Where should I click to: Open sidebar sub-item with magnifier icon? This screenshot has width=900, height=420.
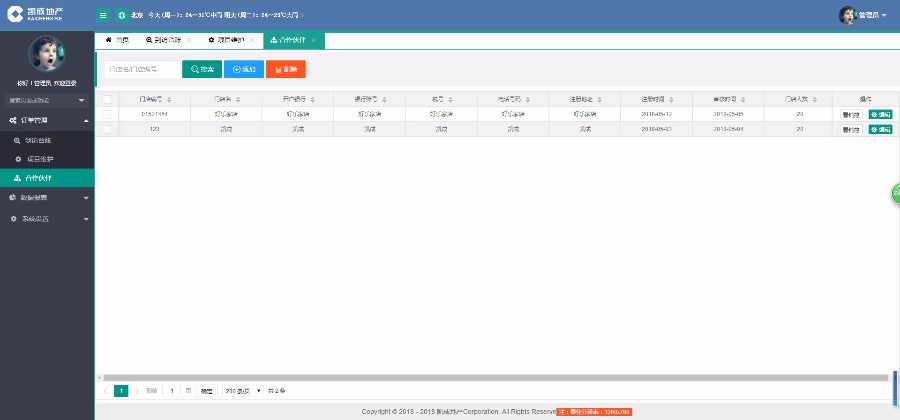(x=47, y=140)
